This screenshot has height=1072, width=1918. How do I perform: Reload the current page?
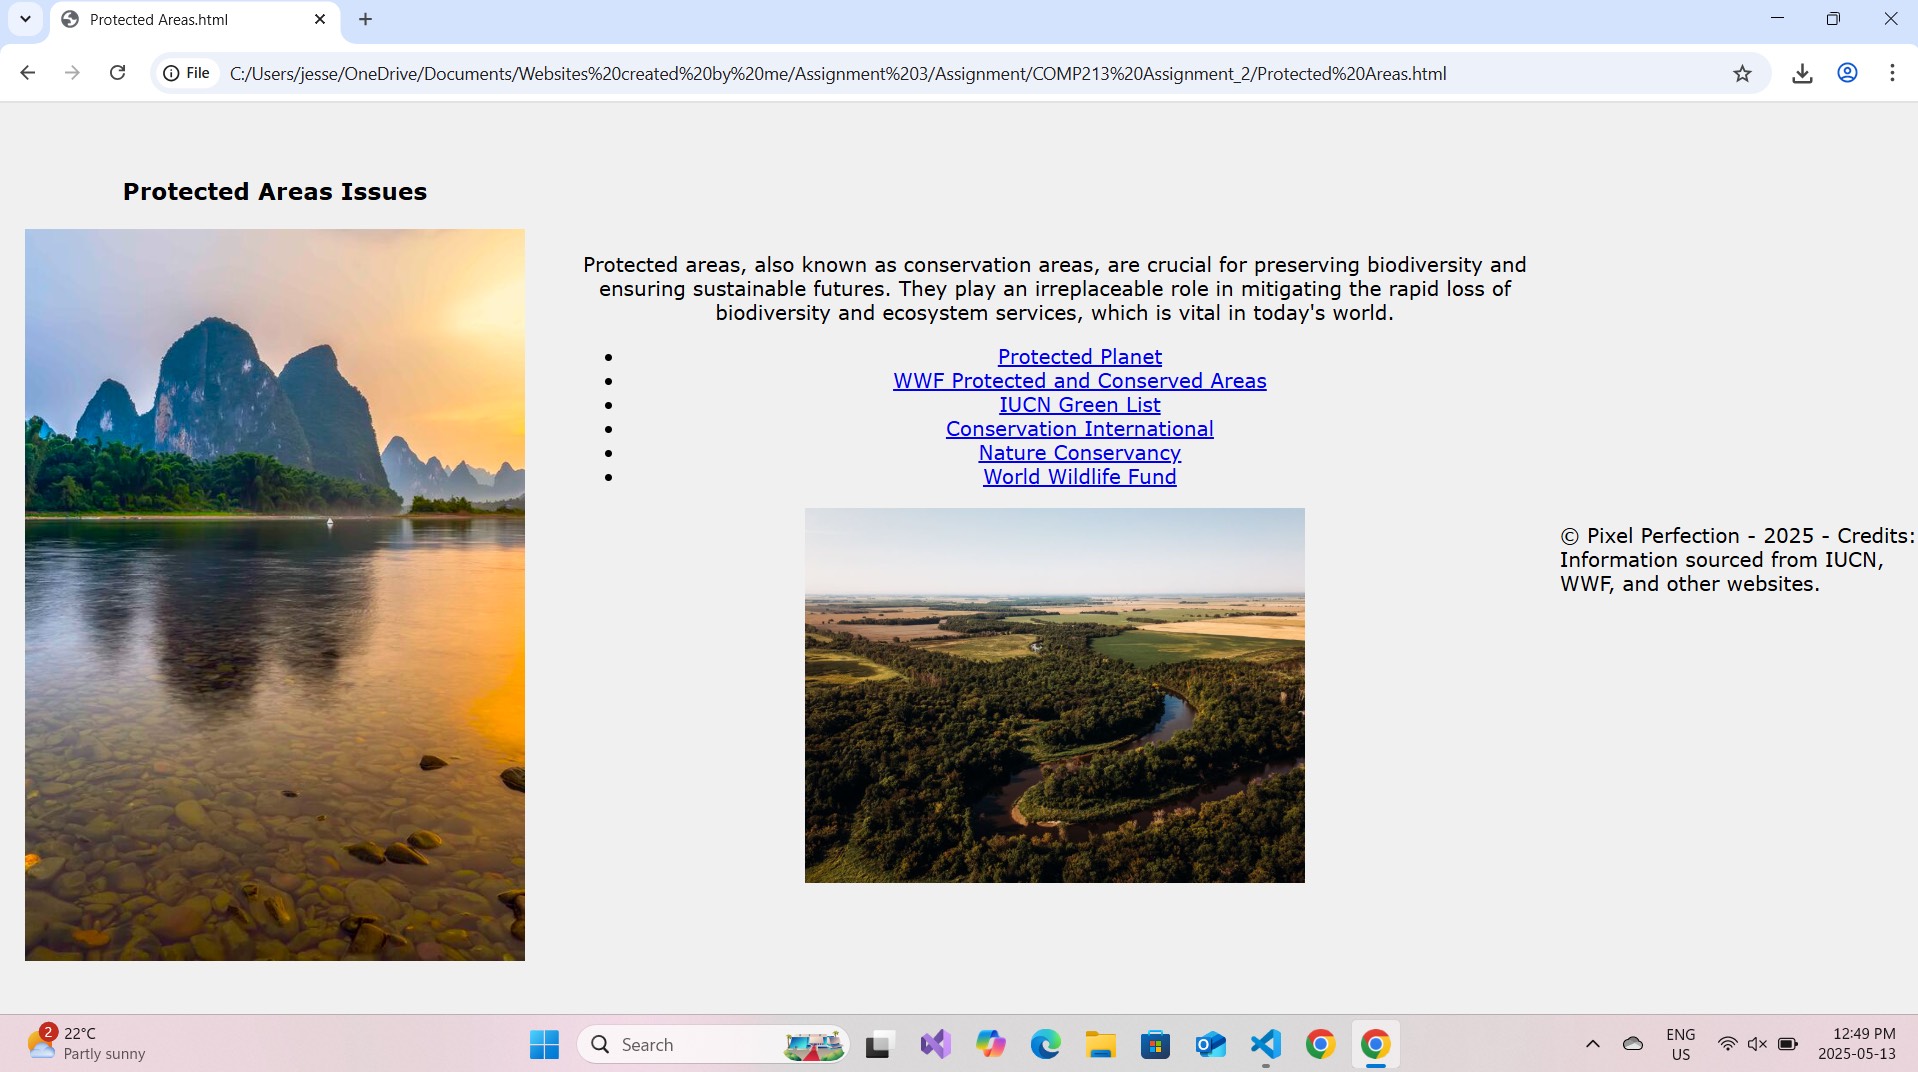tap(117, 73)
